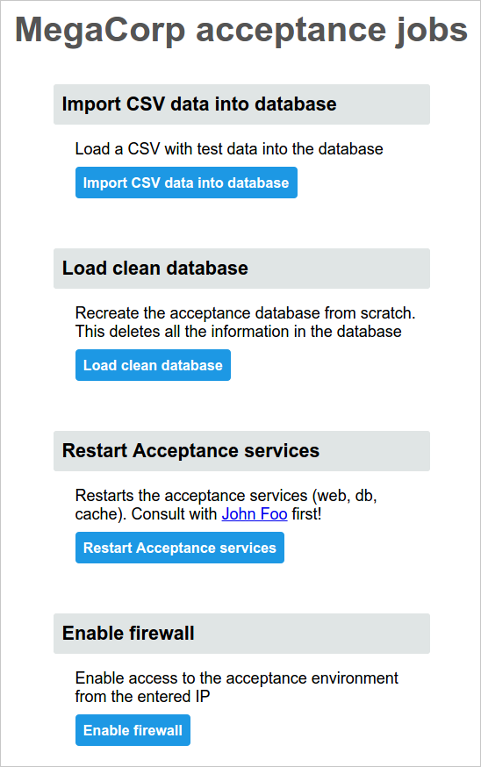This screenshot has height=767, width=481.
Task: Click the blue Import CSV data into database button
Action: [x=186, y=182]
